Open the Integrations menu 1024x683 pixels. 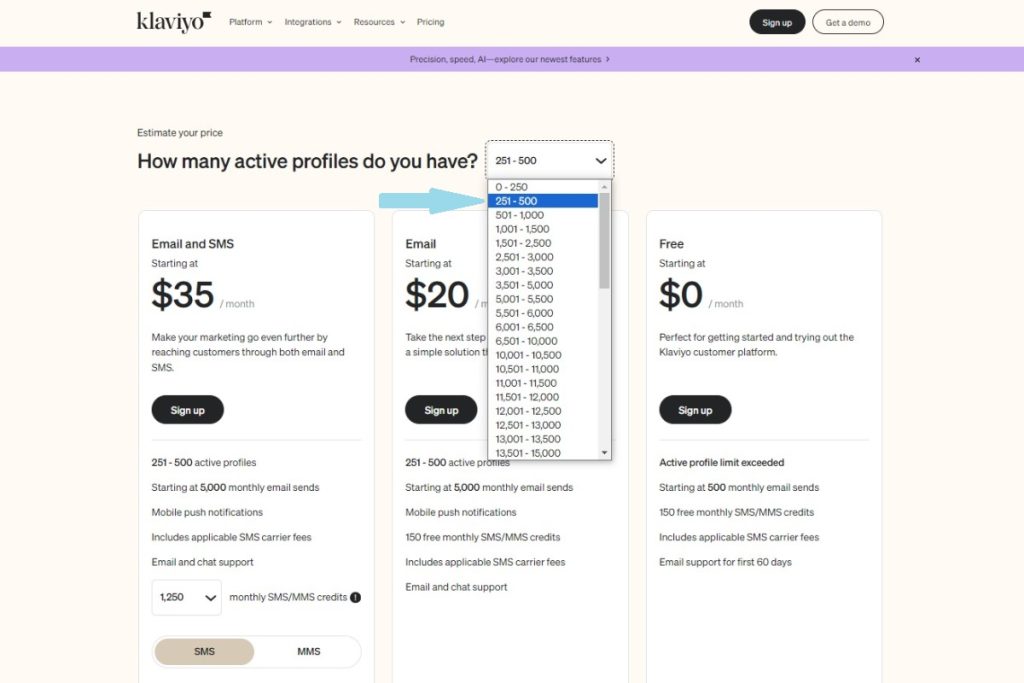tap(313, 22)
